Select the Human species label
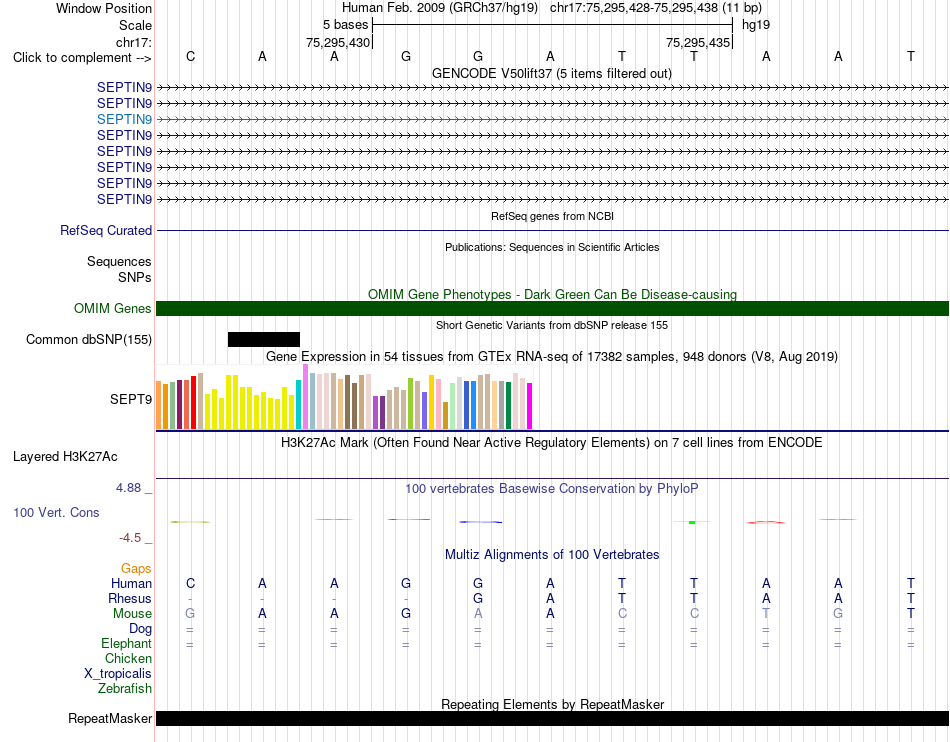The height and width of the screenshot is (742, 950). (x=131, y=583)
